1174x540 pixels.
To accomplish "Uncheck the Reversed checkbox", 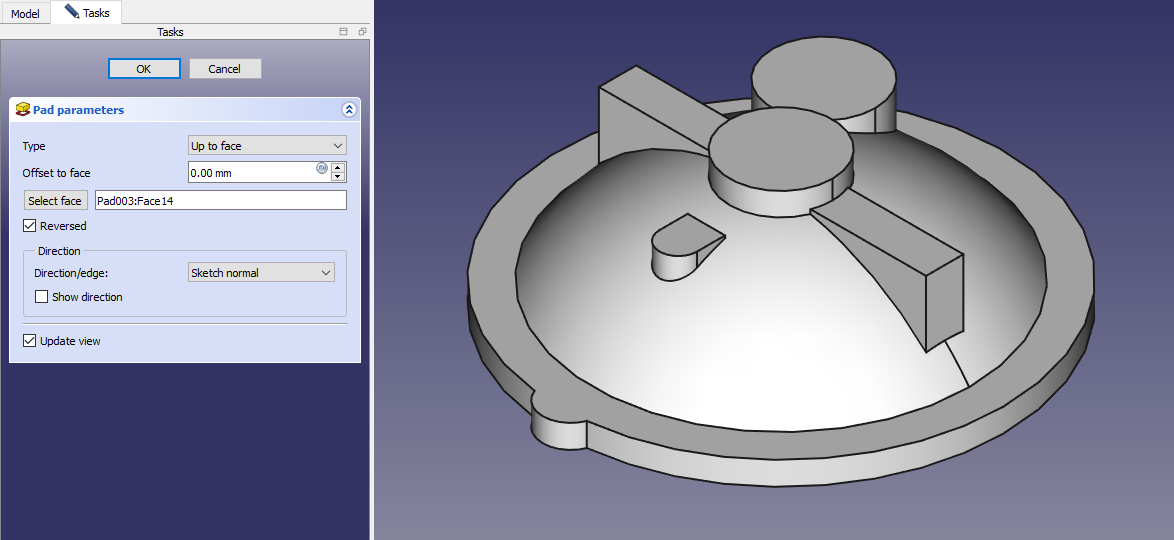I will click(x=29, y=226).
